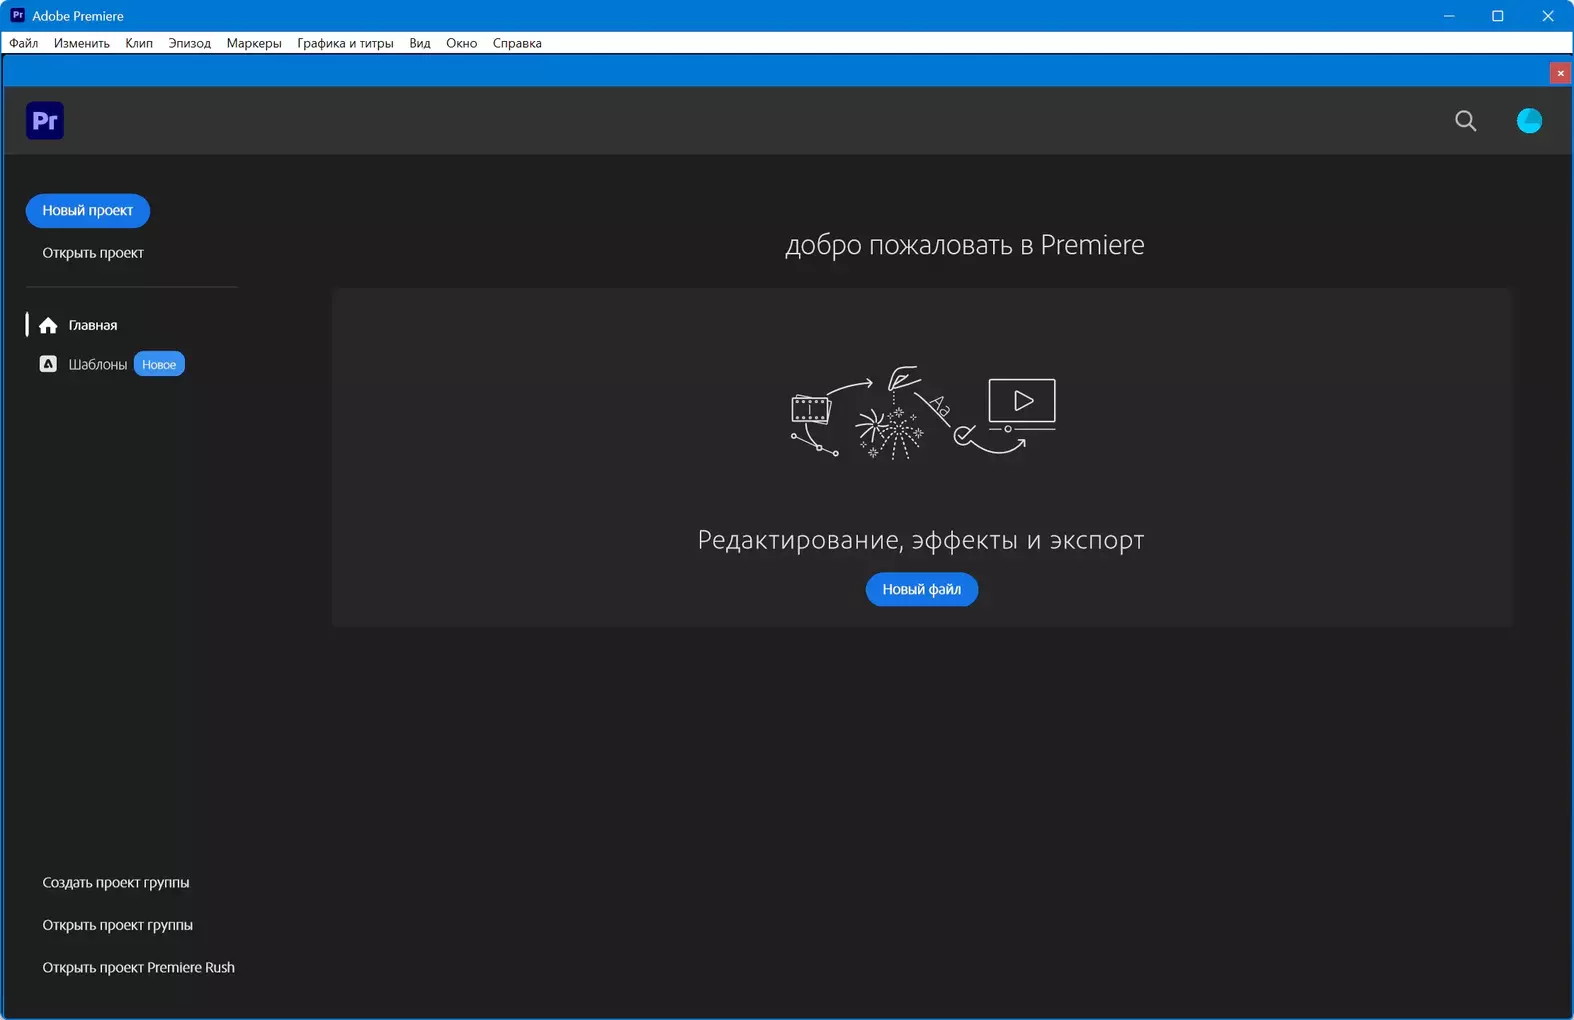Click the Главная home icon

(x=48, y=325)
